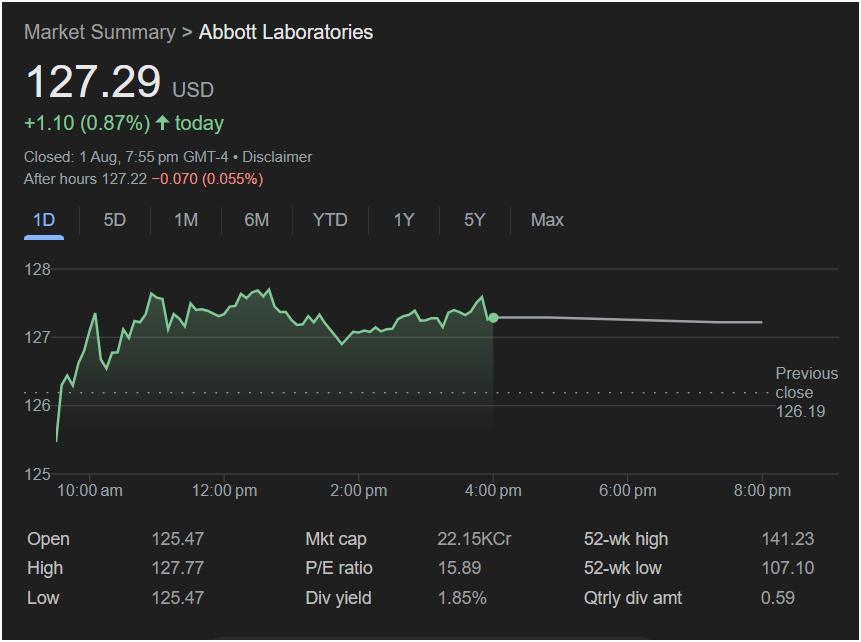Click the 6:00 pm axis label
861x642 pixels.
628,490
